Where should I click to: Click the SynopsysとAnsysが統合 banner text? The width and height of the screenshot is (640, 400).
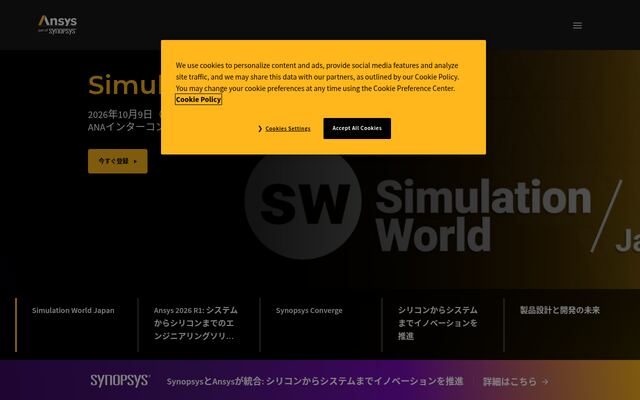pos(315,381)
